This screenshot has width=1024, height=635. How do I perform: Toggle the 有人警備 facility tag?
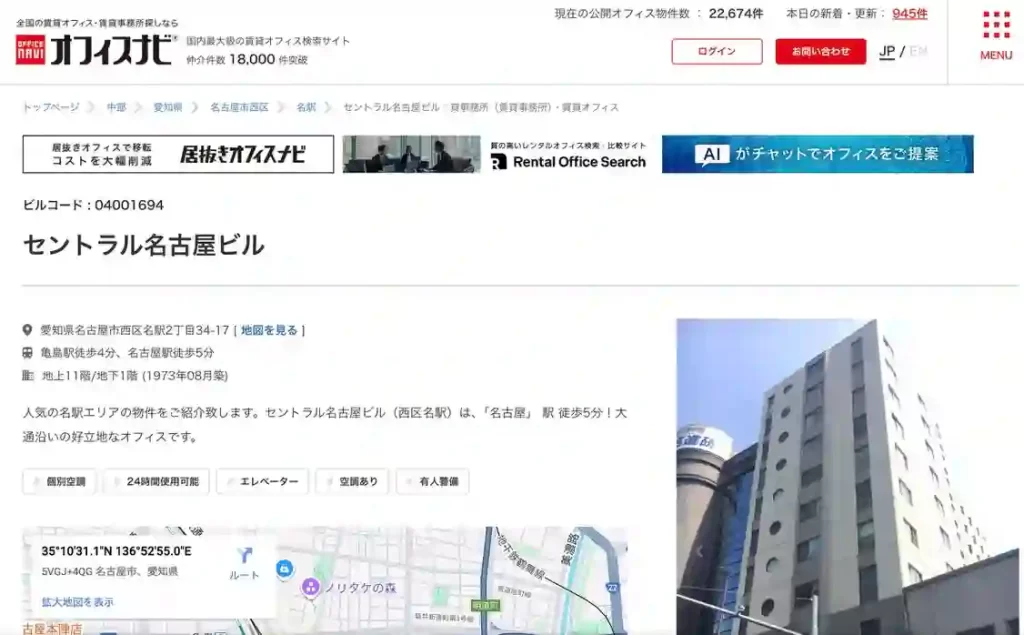point(432,481)
